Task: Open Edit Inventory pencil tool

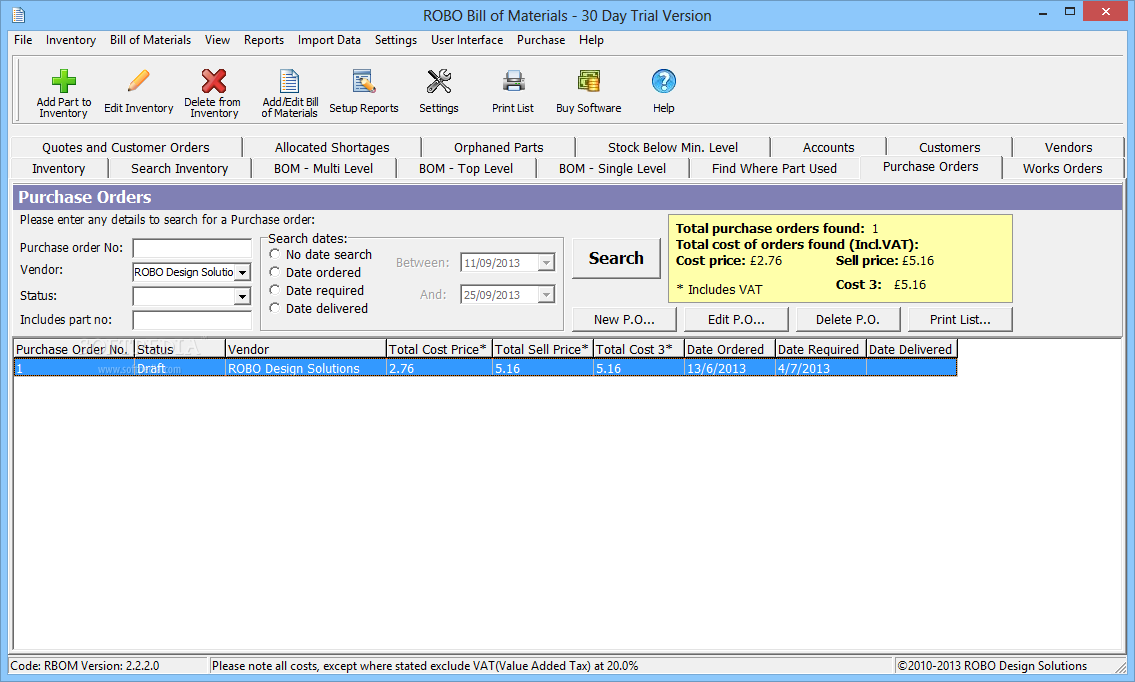Action: pos(138,80)
